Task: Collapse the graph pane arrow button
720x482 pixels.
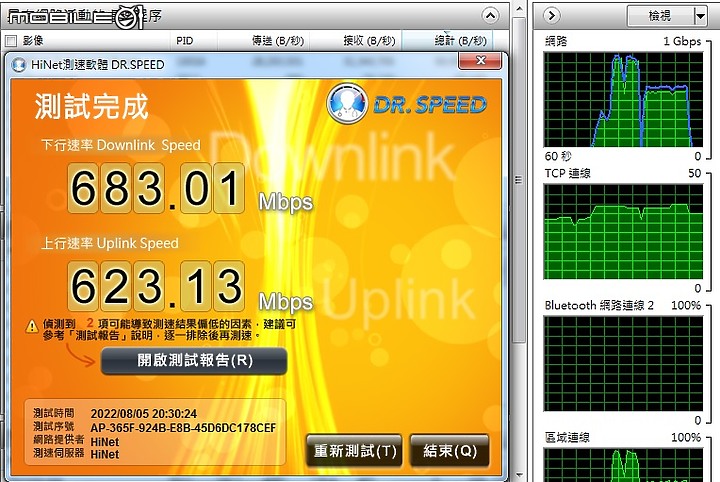Action: [x=551, y=16]
